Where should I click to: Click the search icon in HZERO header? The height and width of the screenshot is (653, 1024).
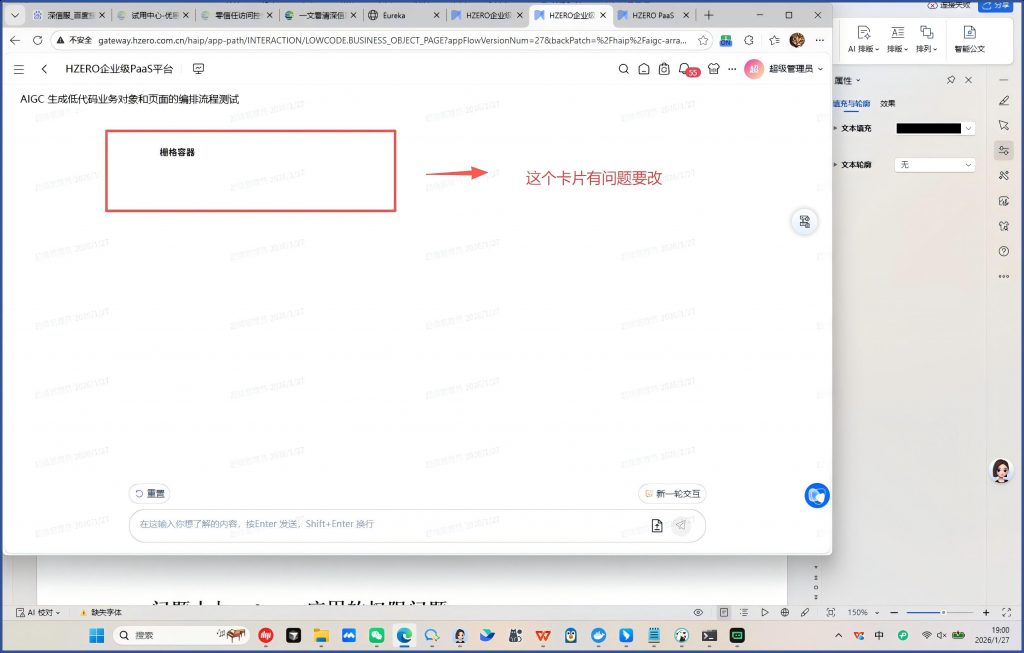coord(624,69)
